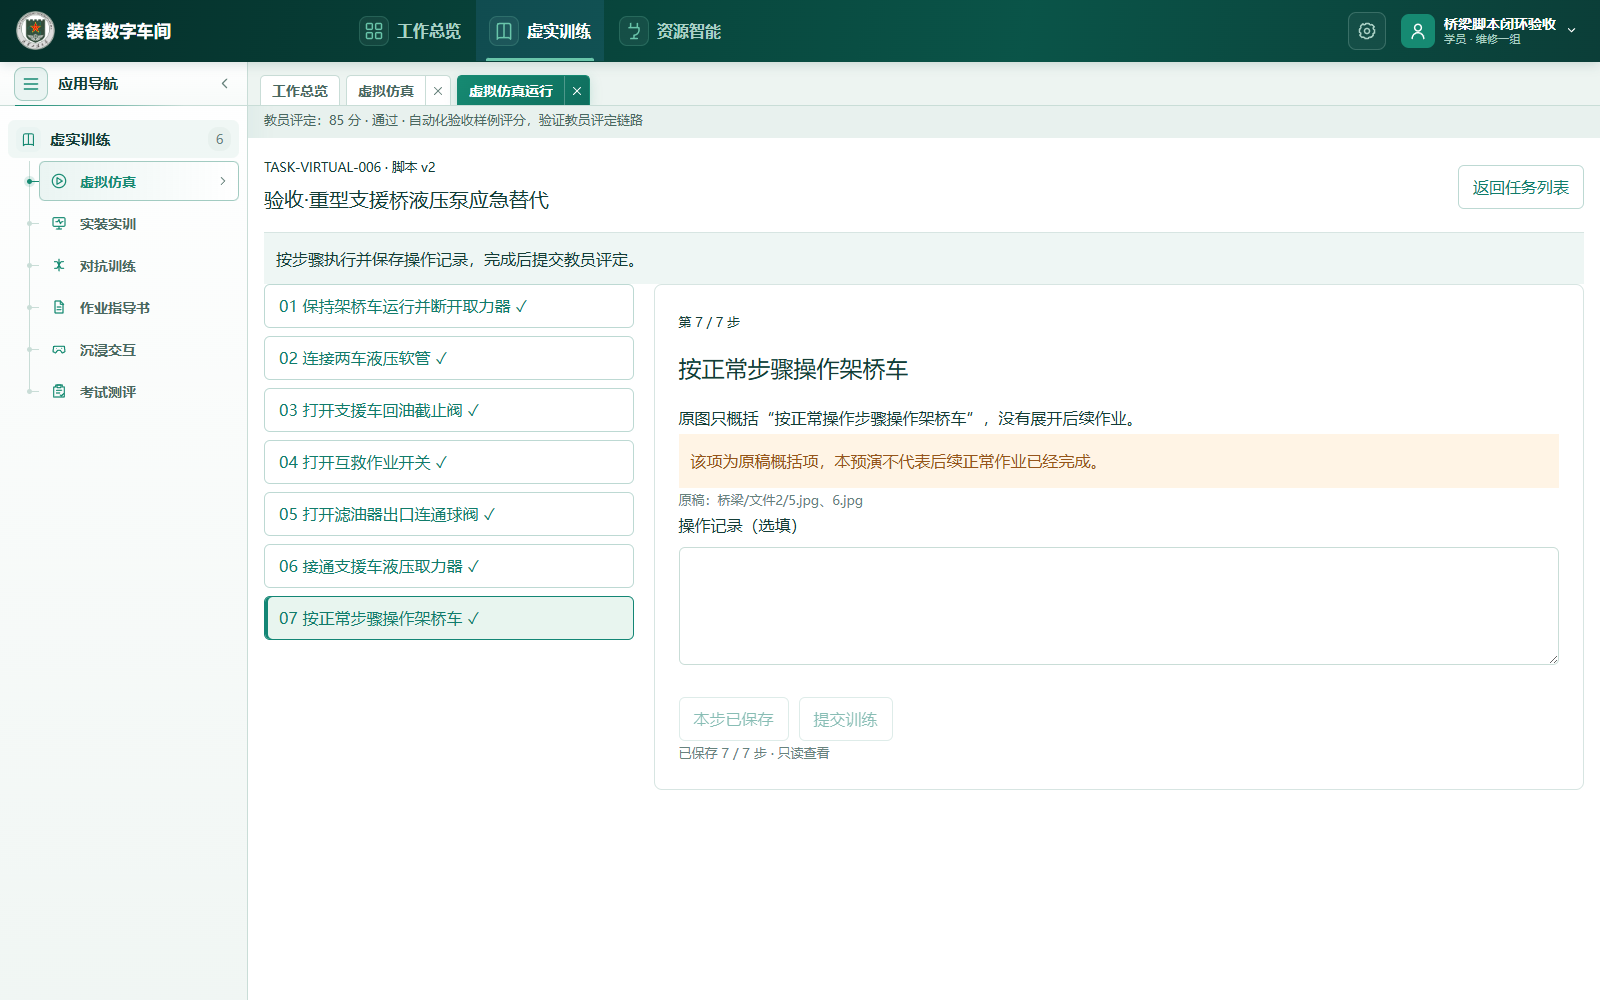This screenshot has width=1600, height=1000.
Task: Open 作业指导书 in the sidebar
Action: click(138, 307)
